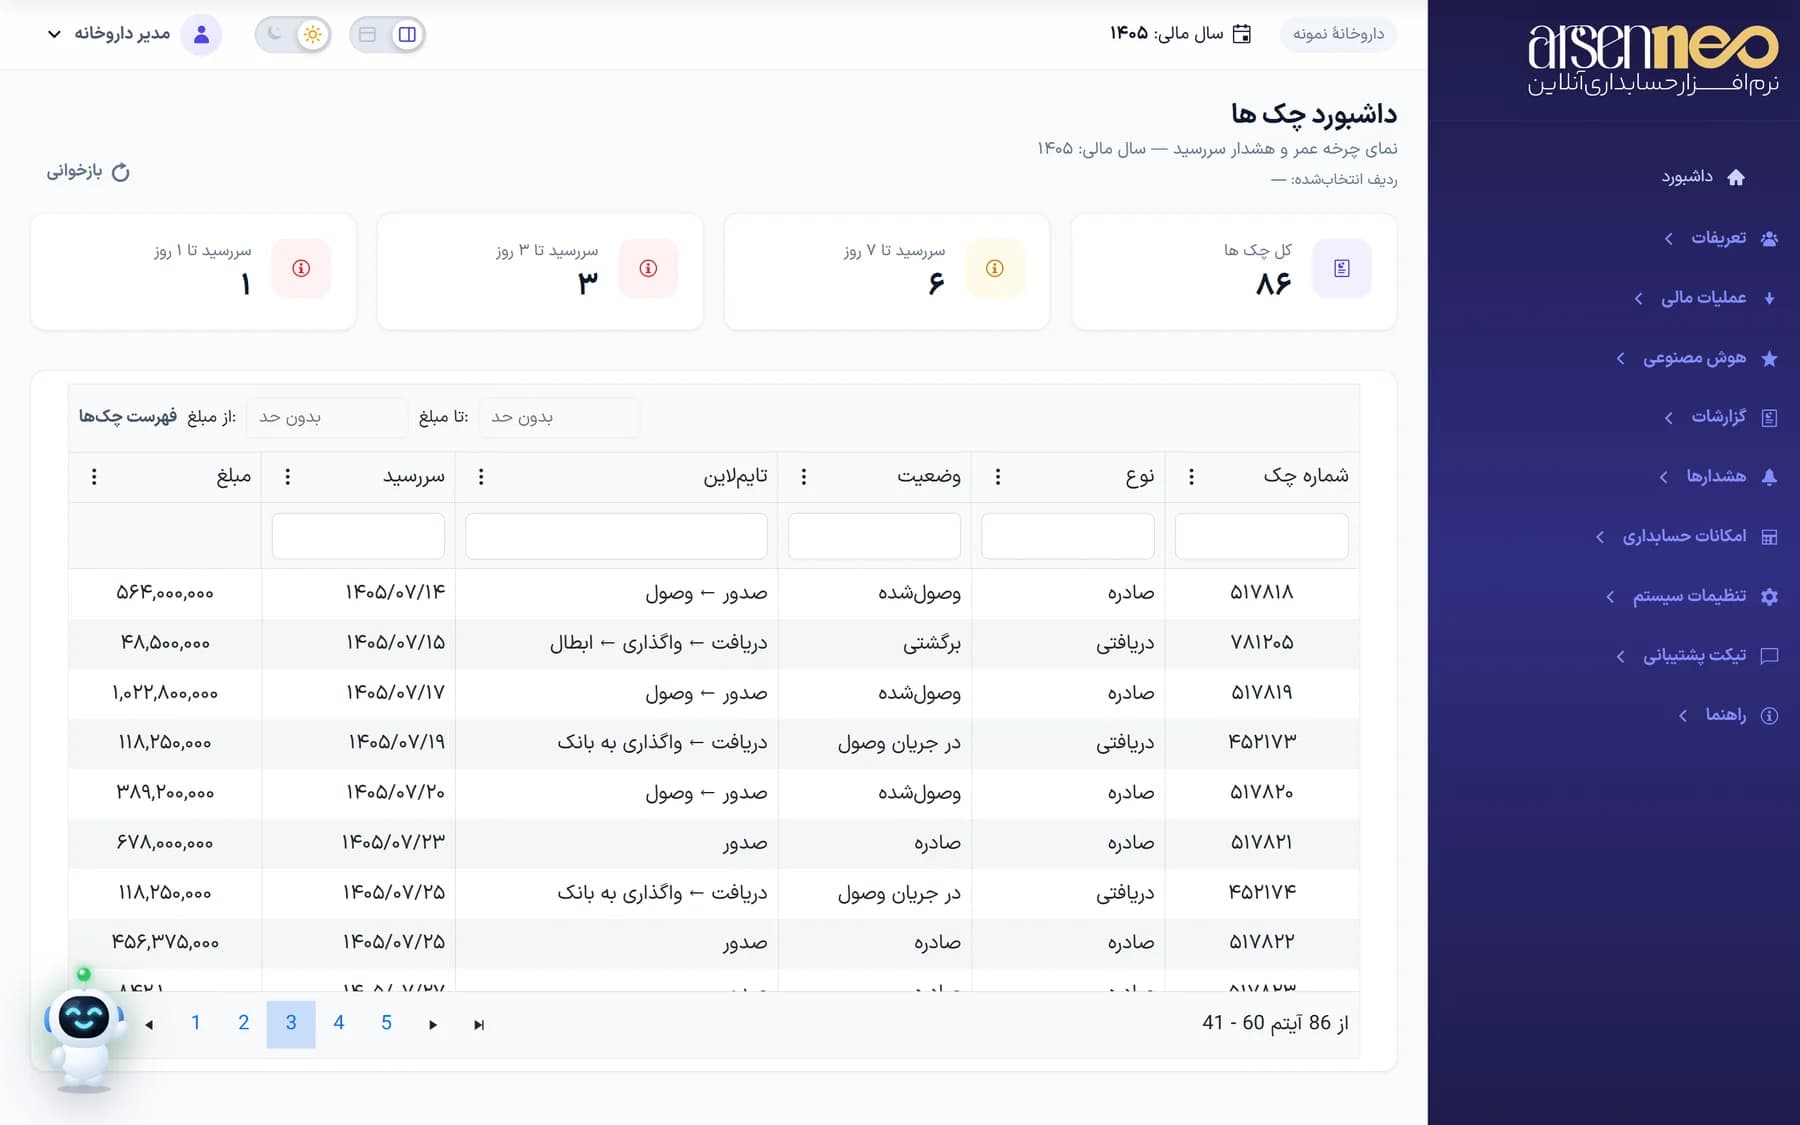
Task: Click the calendar icon beside سال مالی
Action: (1241, 34)
